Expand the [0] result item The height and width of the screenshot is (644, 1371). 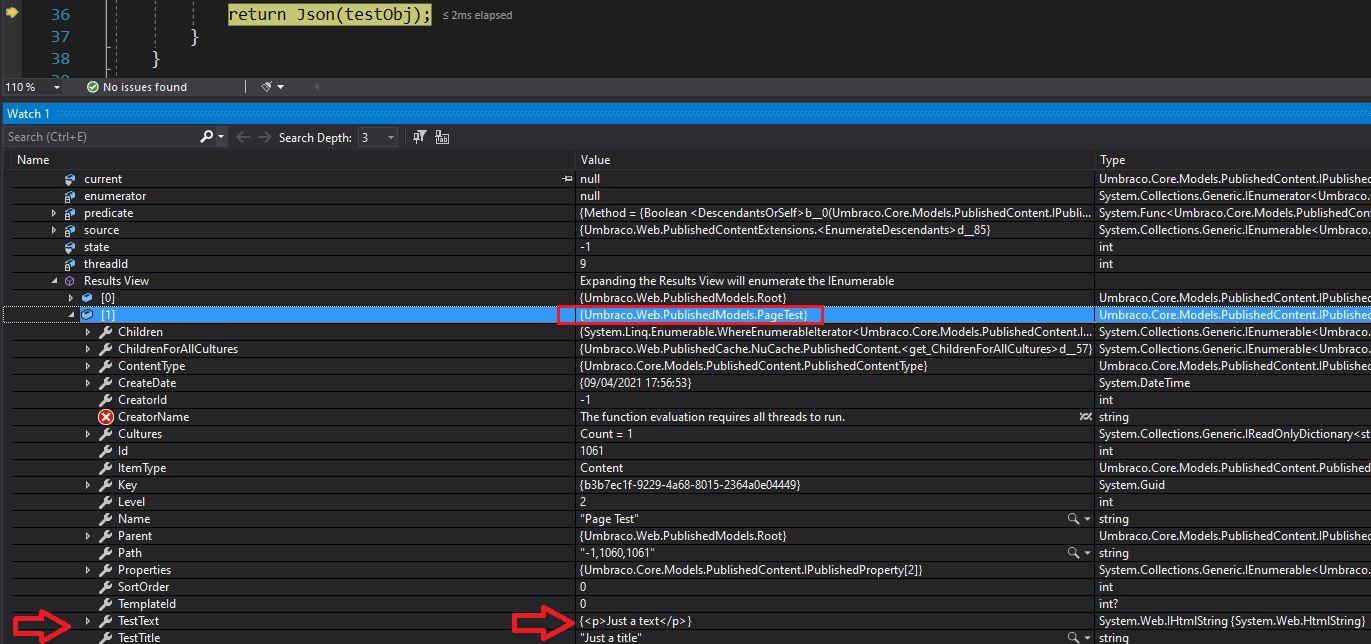[x=71, y=298]
